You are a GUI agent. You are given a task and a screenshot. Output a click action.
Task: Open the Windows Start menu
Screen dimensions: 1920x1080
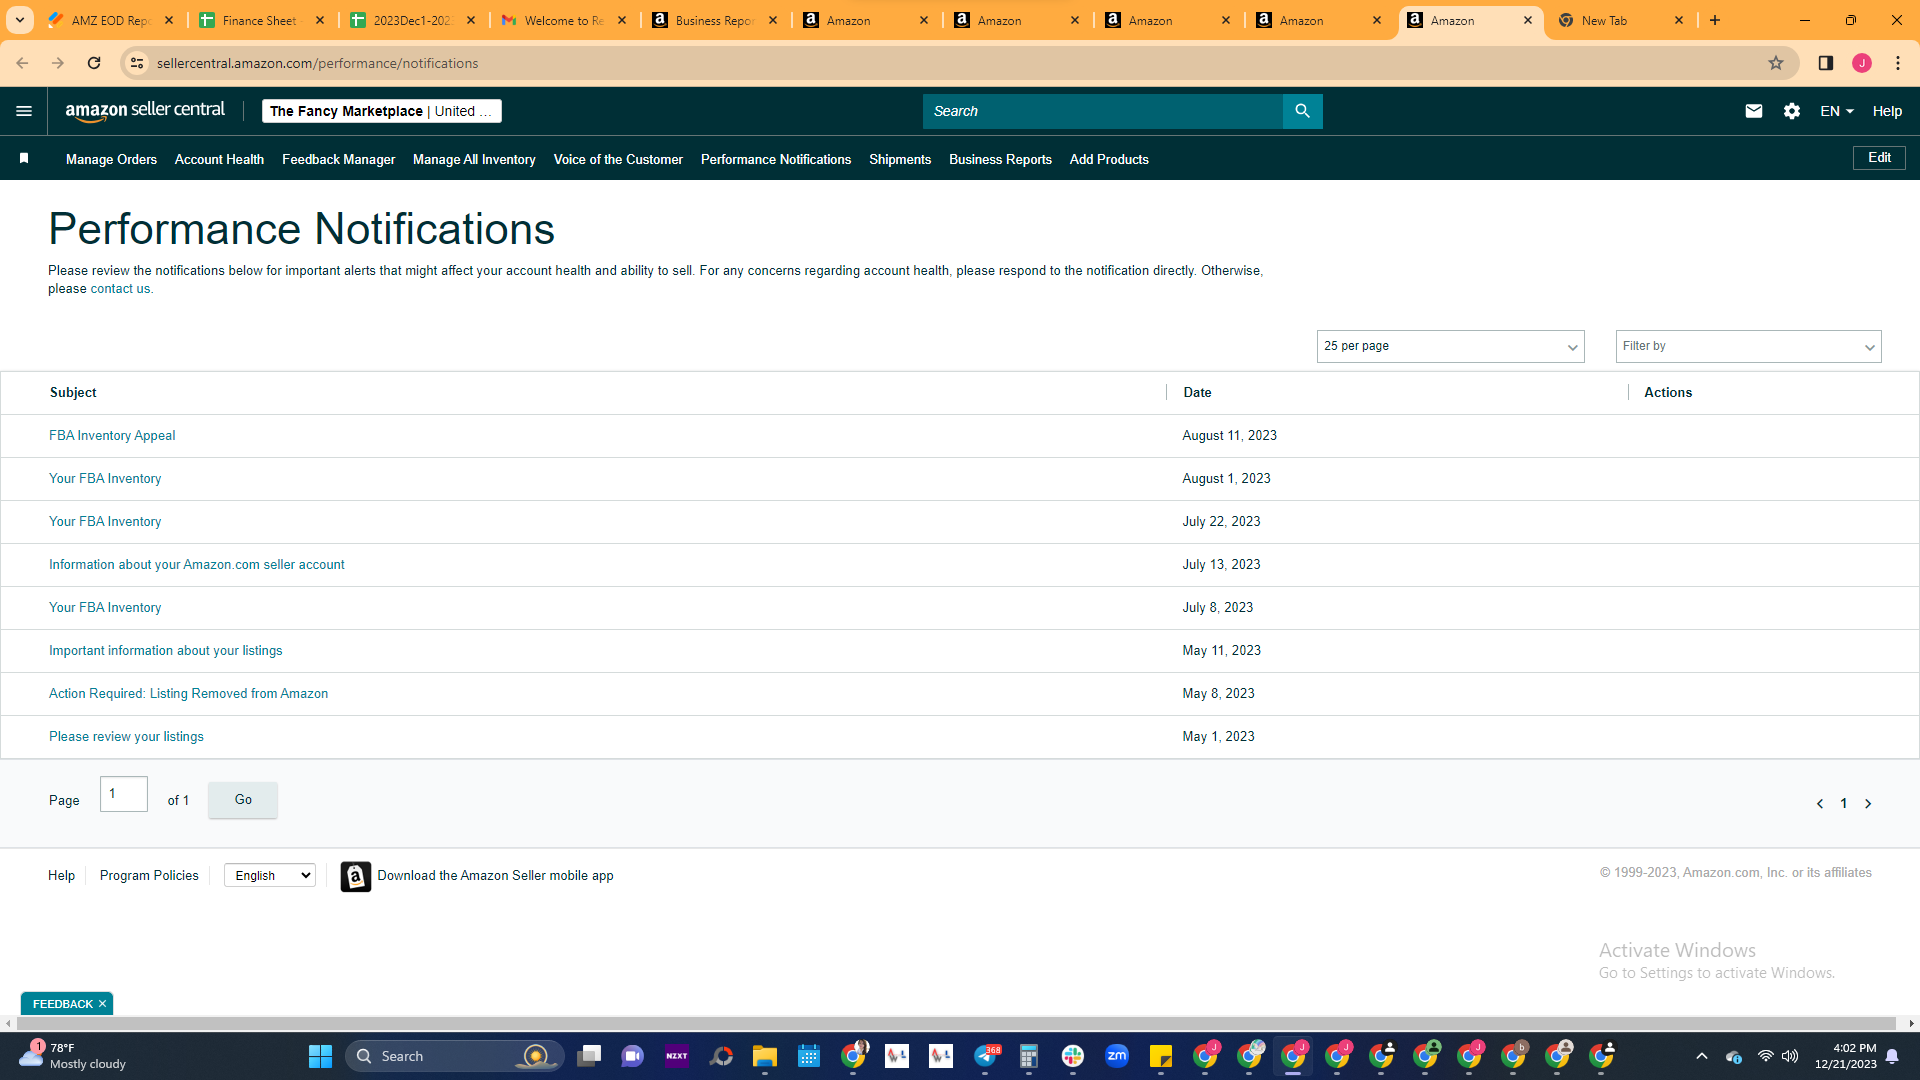click(320, 1056)
